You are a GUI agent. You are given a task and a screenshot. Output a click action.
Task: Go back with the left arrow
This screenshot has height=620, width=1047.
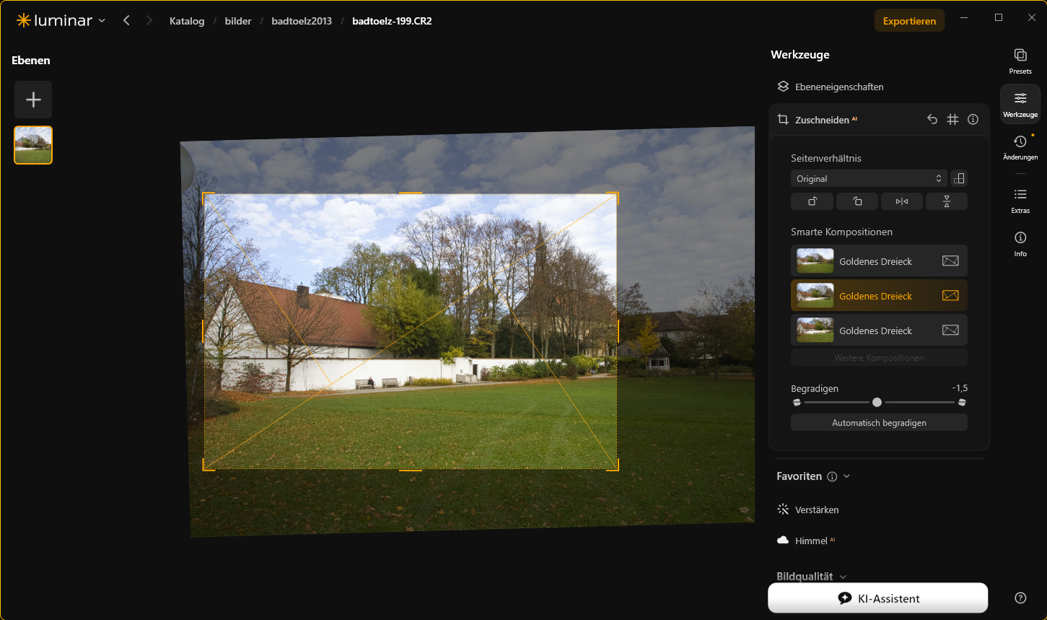tap(126, 21)
